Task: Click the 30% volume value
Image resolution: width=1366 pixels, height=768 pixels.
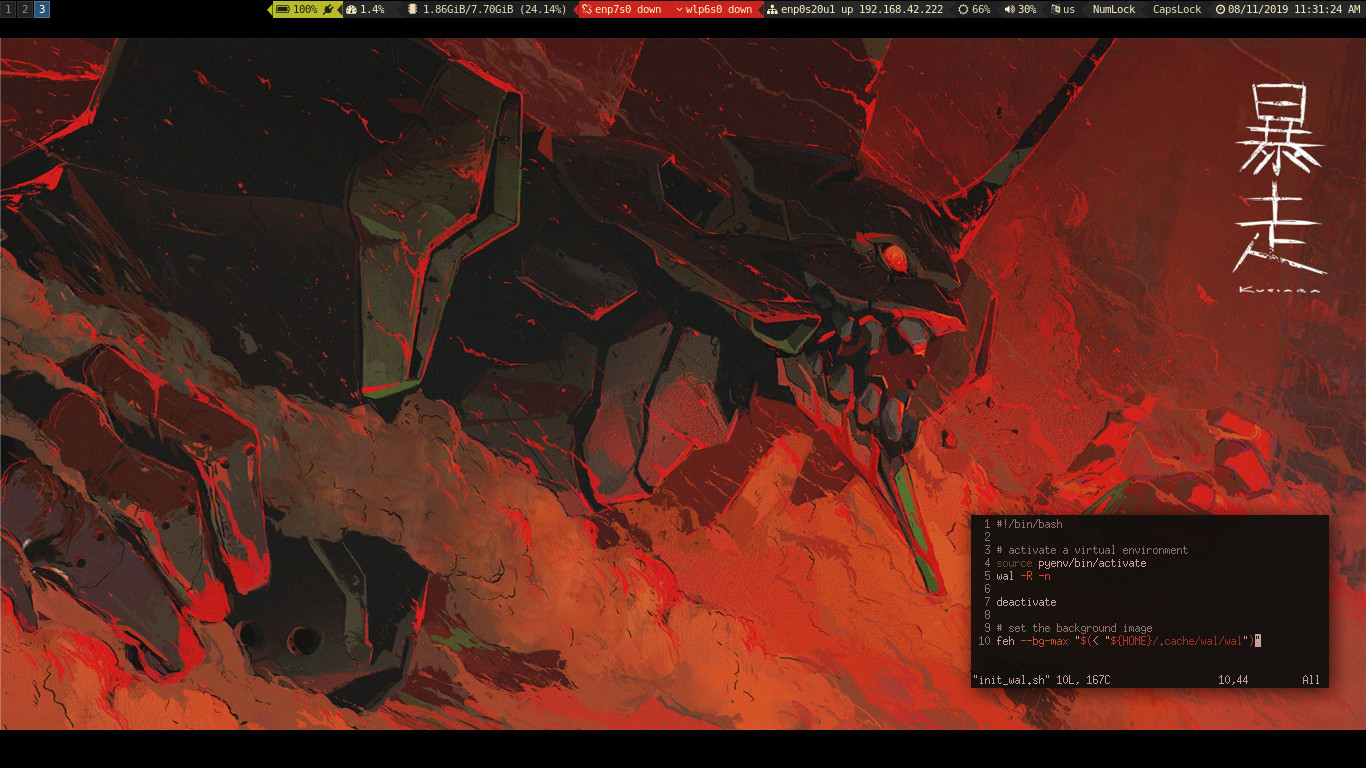Action: pos(1027,9)
